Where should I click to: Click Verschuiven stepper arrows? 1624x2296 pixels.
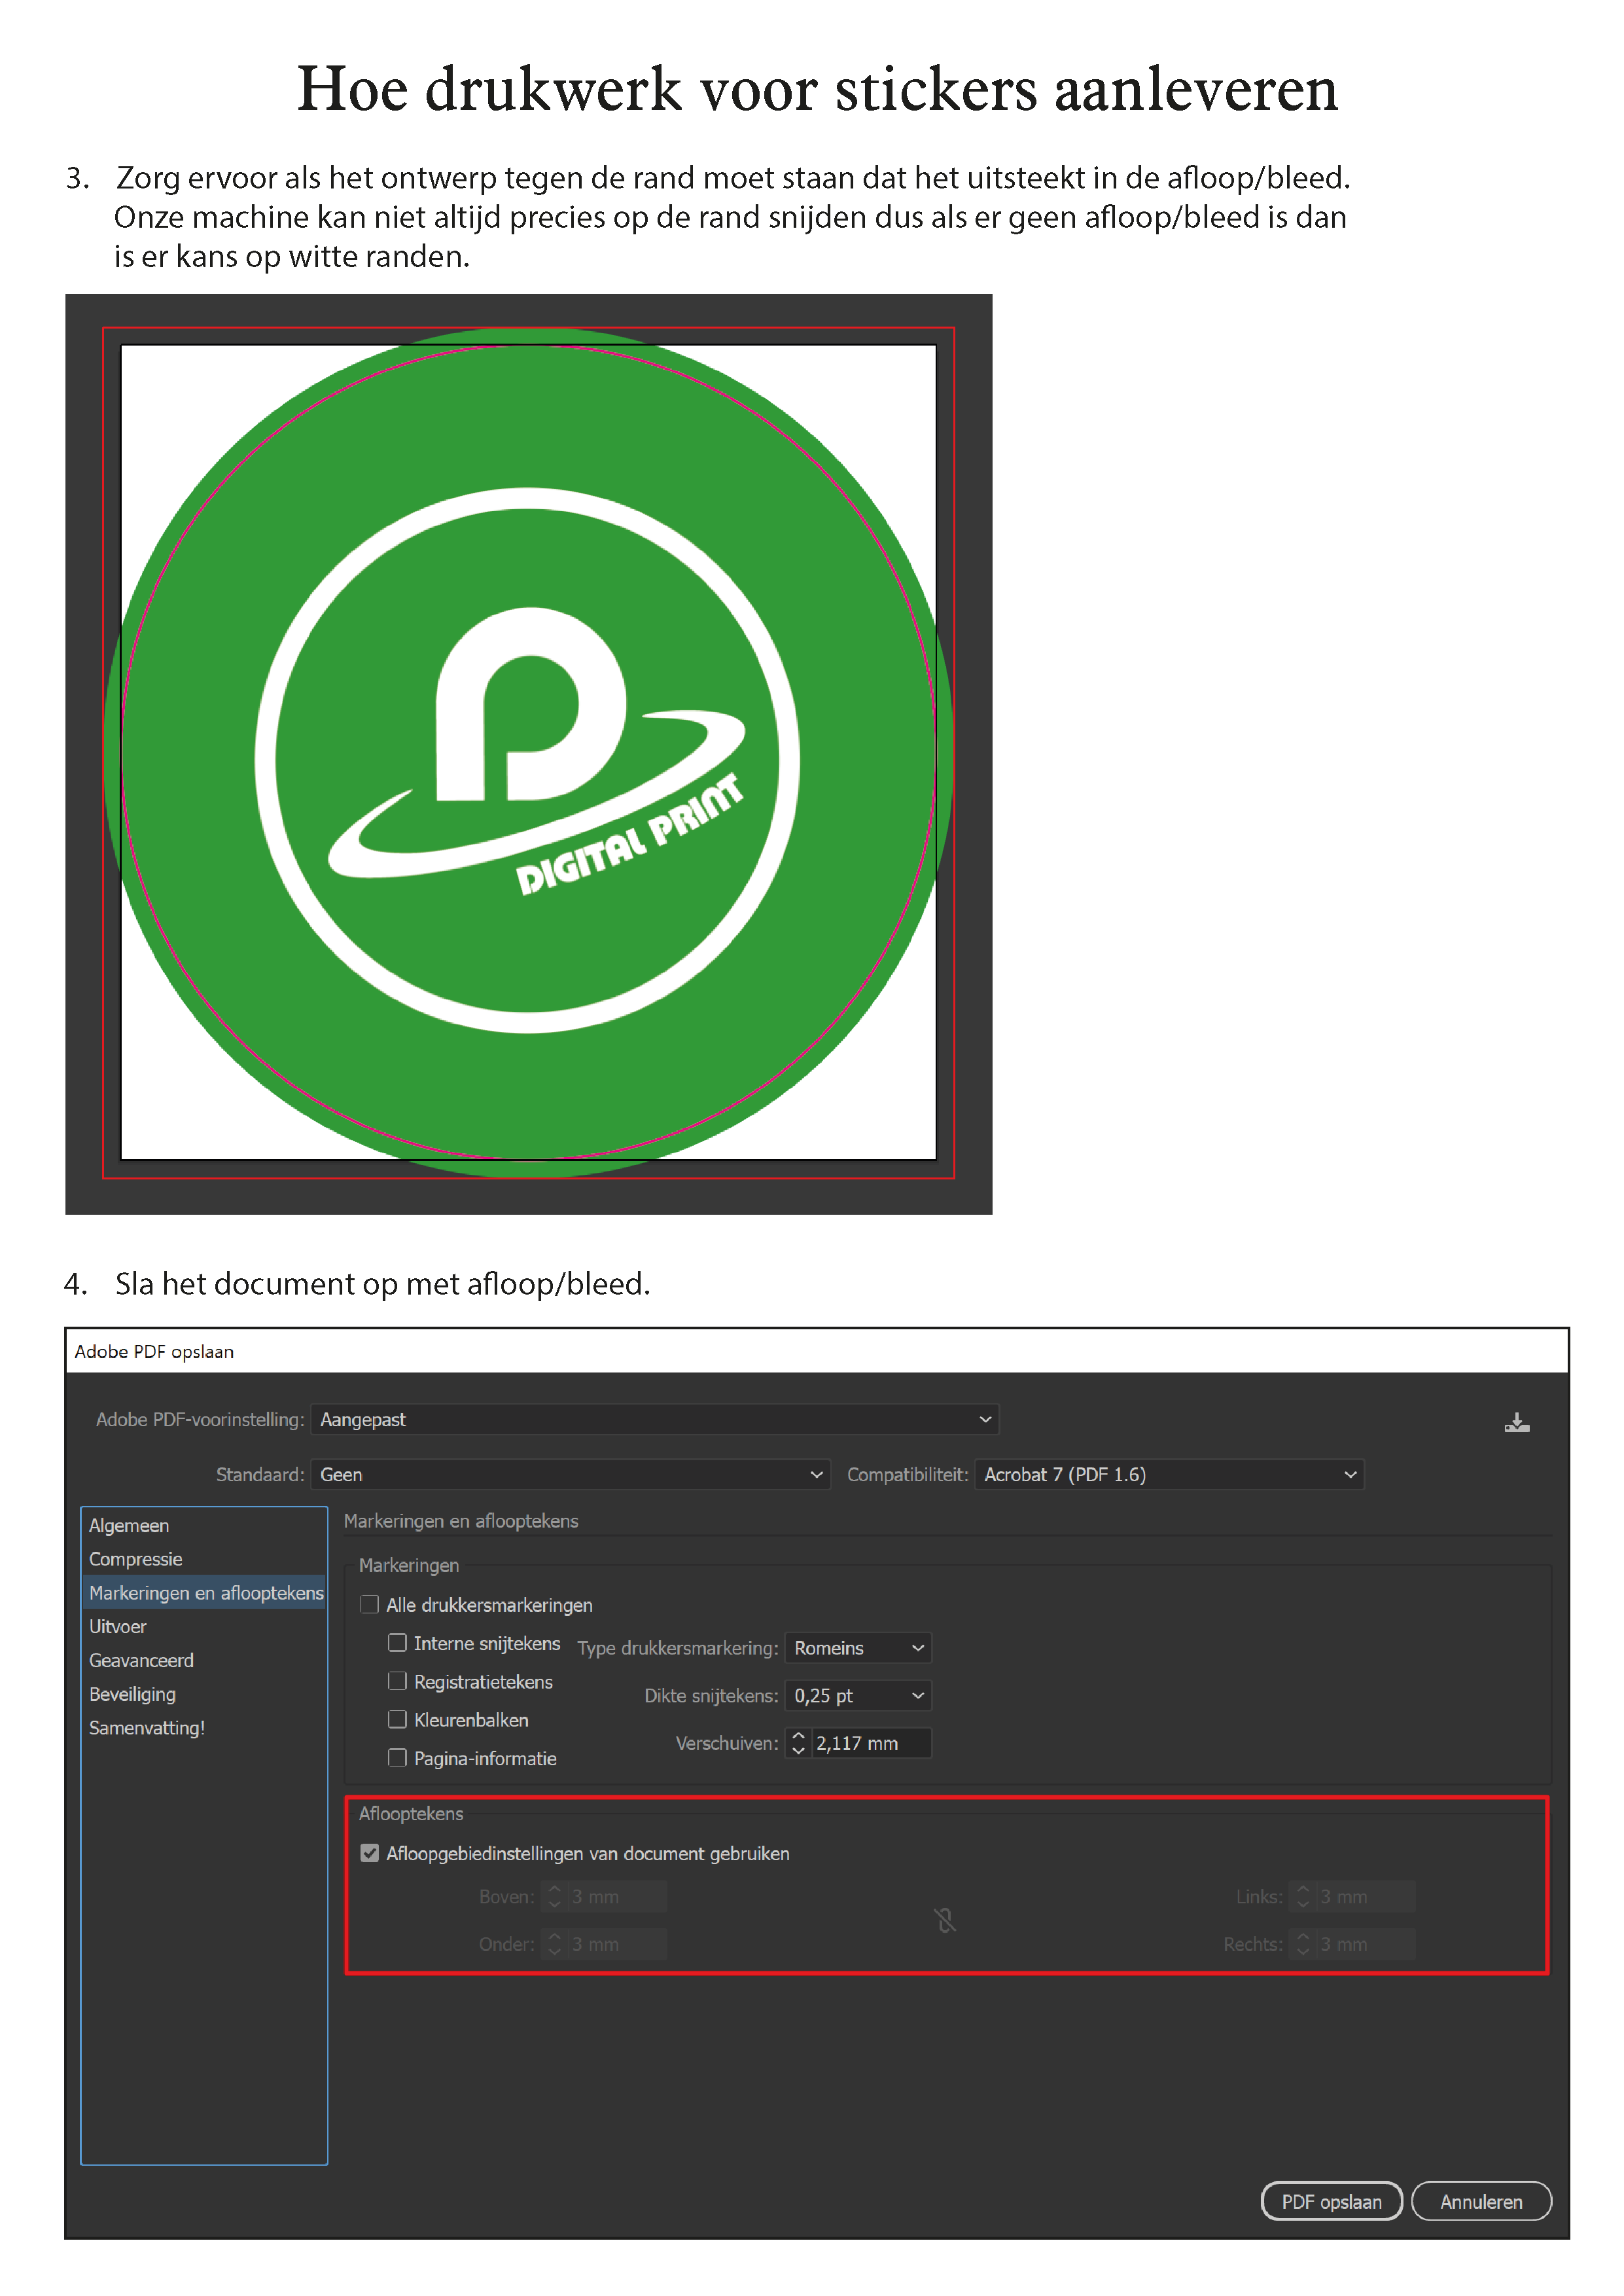pos(798,1743)
